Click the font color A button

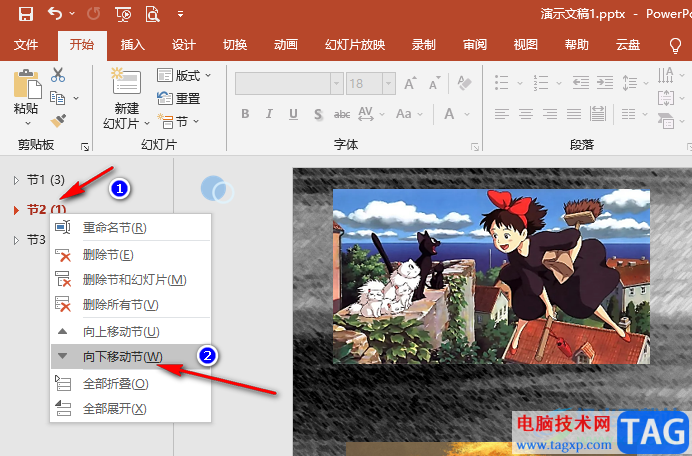click(449, 114)
